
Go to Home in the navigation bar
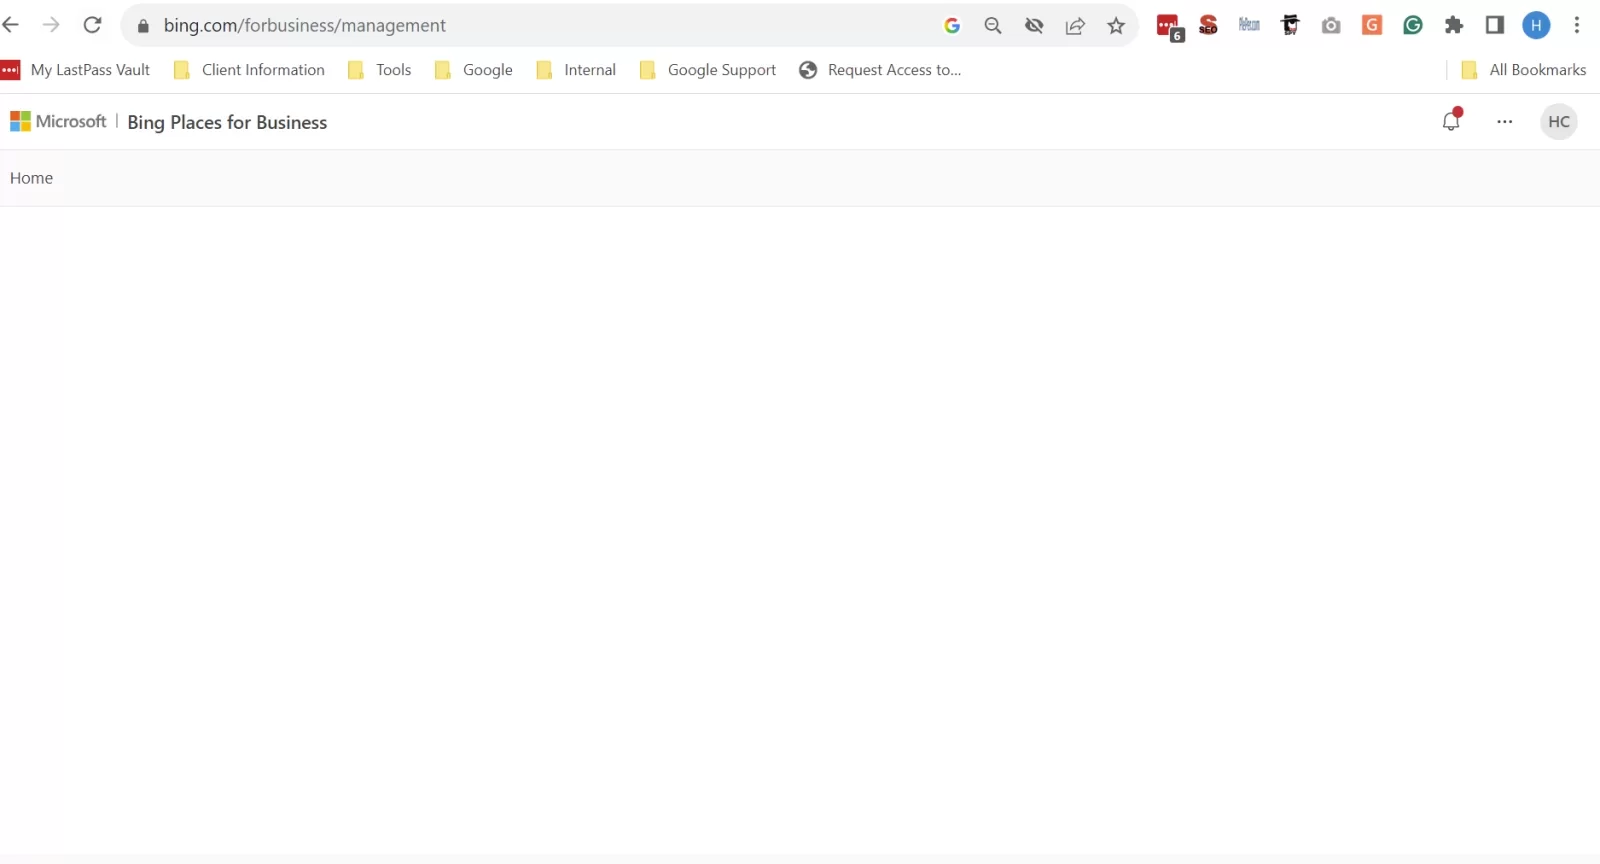point(31,178)
